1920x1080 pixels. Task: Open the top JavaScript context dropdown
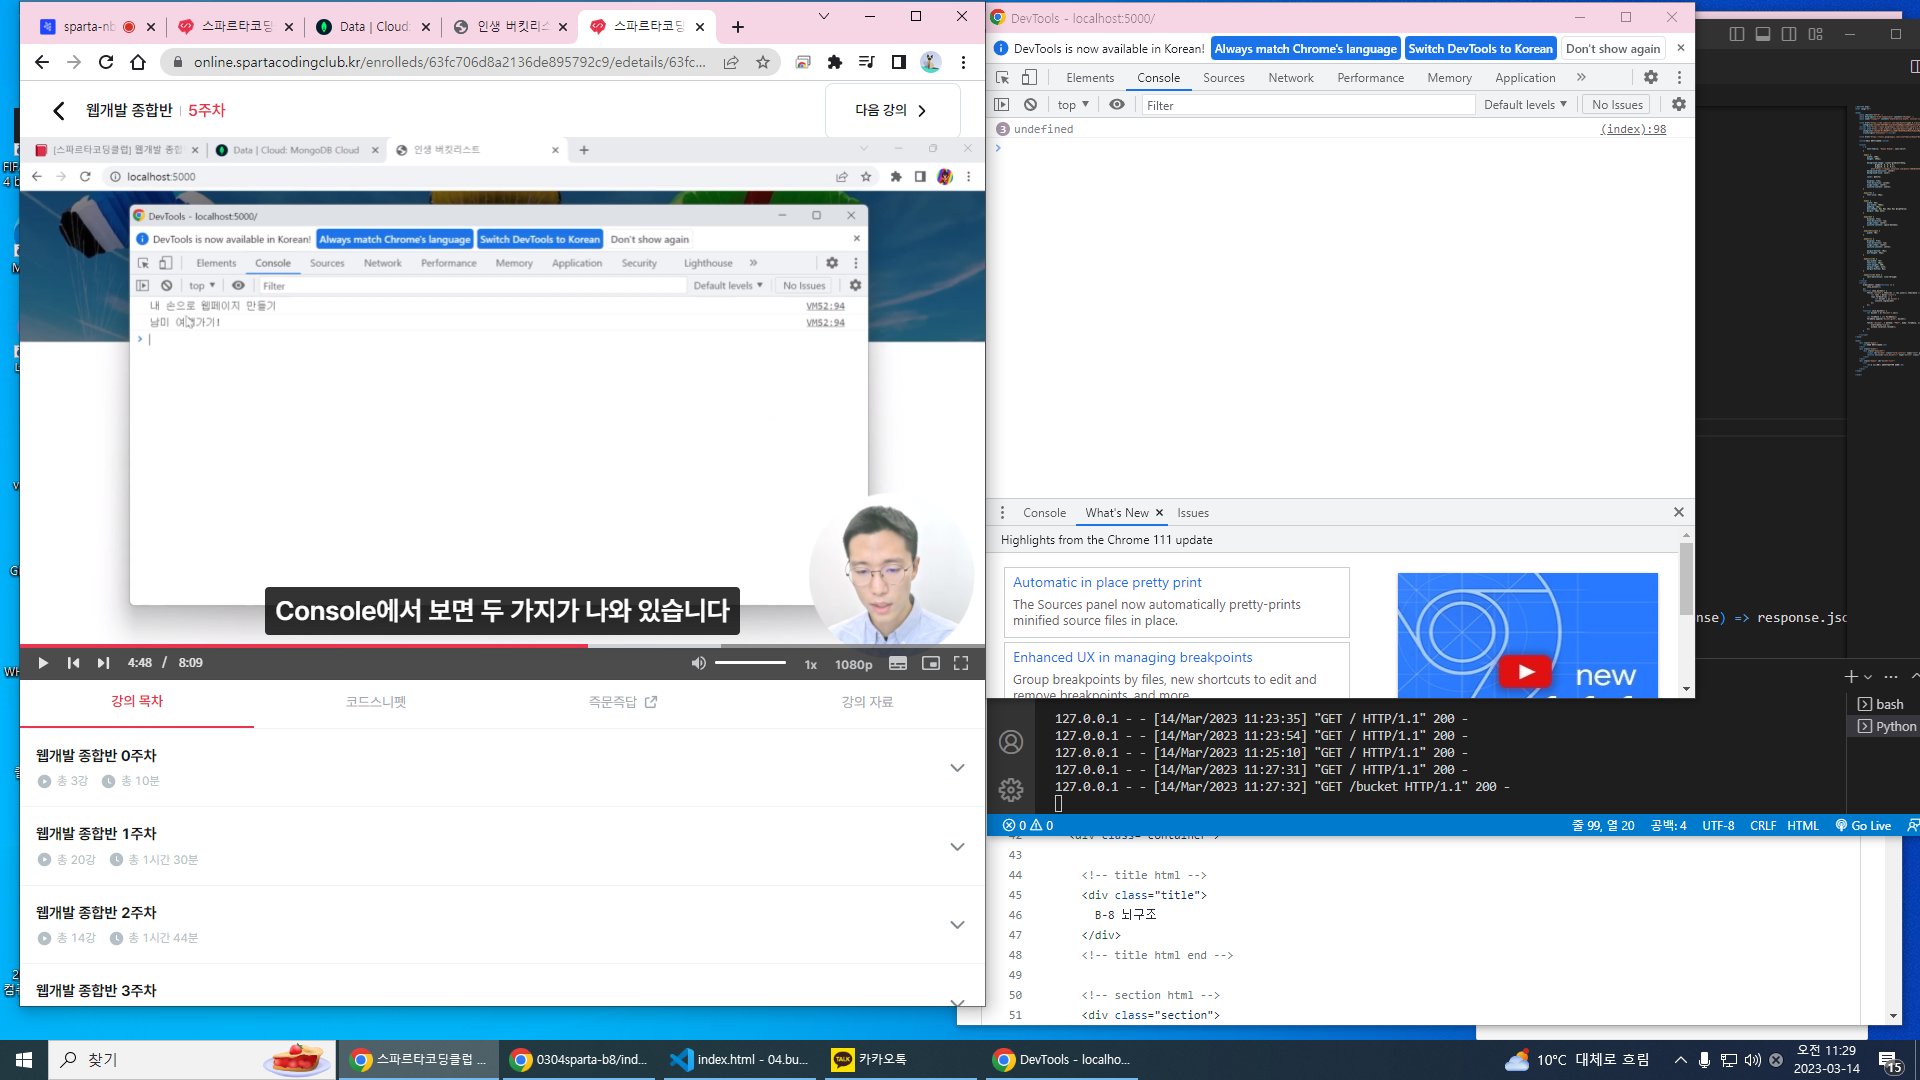1073,104
